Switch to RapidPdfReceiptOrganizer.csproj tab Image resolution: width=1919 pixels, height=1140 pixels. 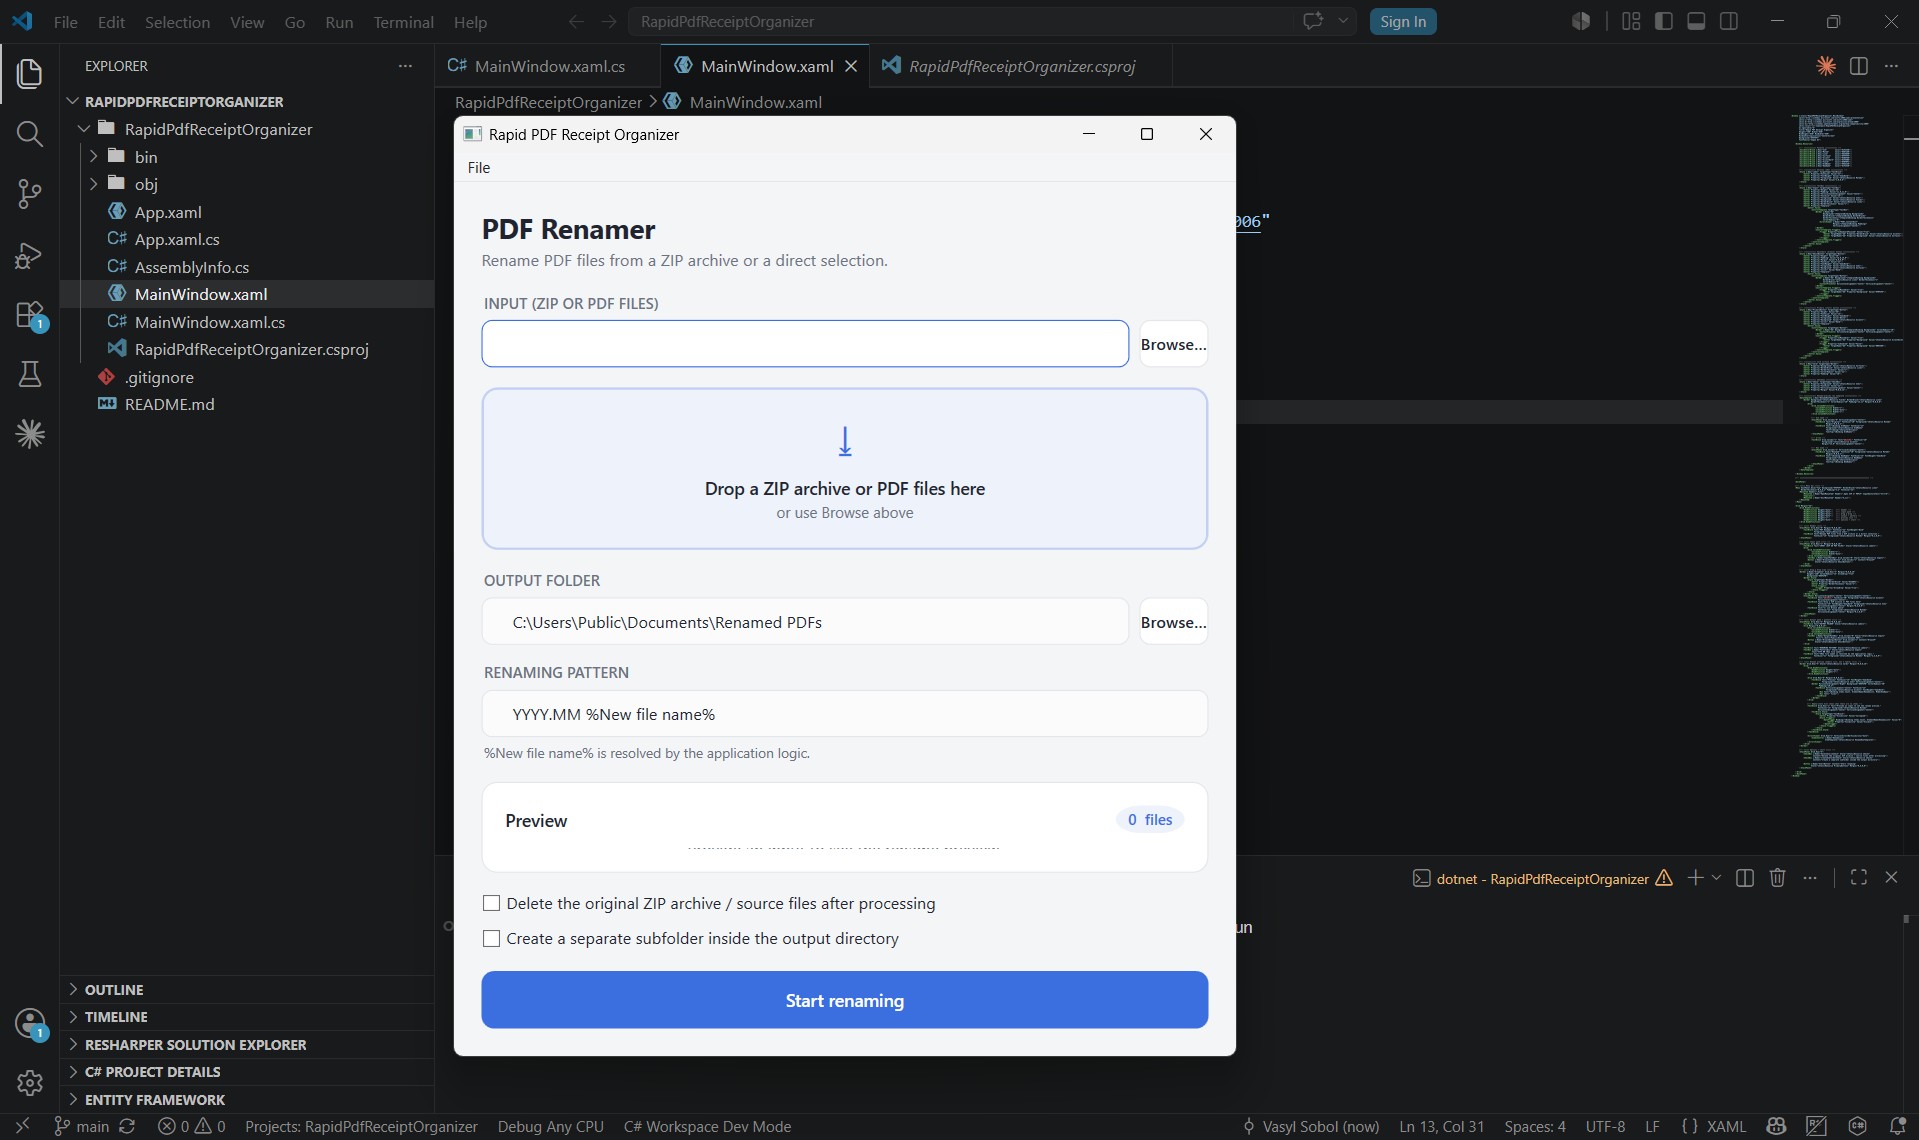click(1021, 66)
